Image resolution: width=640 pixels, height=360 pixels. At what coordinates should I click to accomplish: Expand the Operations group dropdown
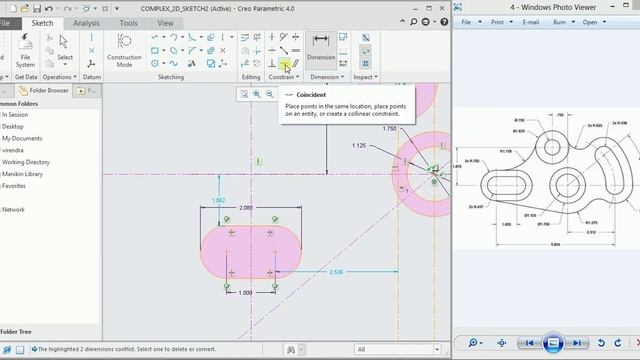pos(60,77)
